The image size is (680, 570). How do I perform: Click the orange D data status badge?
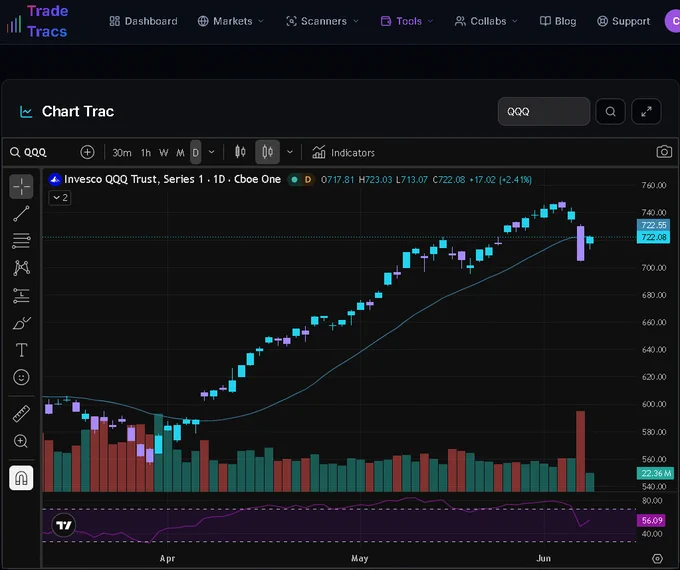307,180
